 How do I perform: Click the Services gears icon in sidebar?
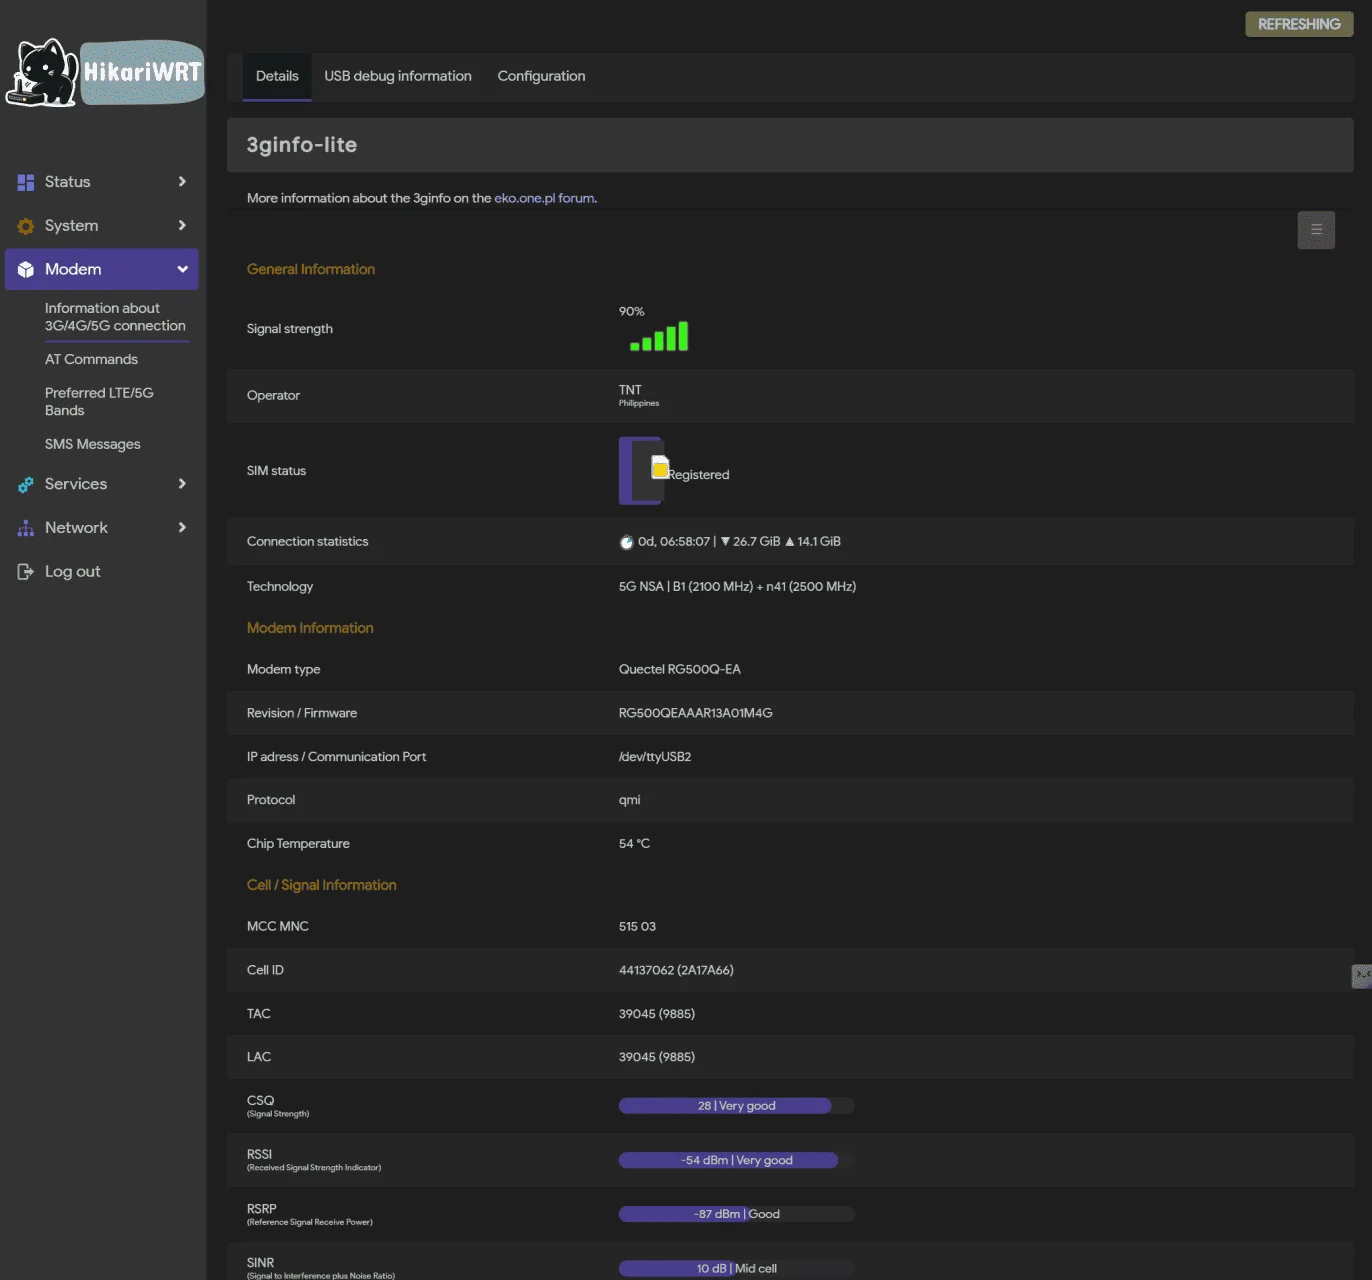pyautogui.click(x=26, y=484)
